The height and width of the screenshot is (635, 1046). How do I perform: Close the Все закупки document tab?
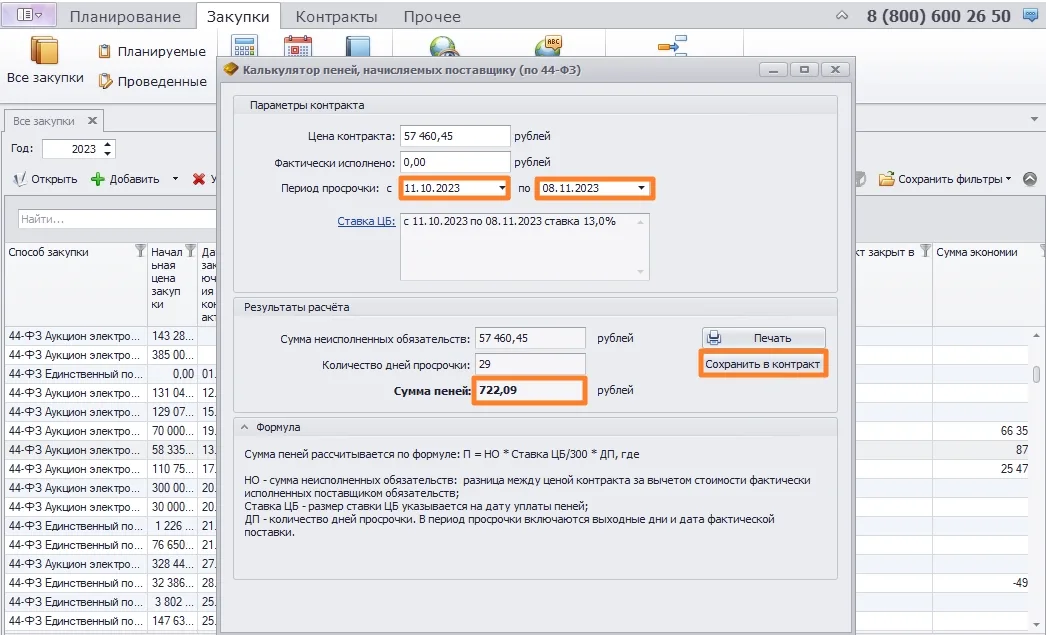pyautogui.click(x=93, y=121)
